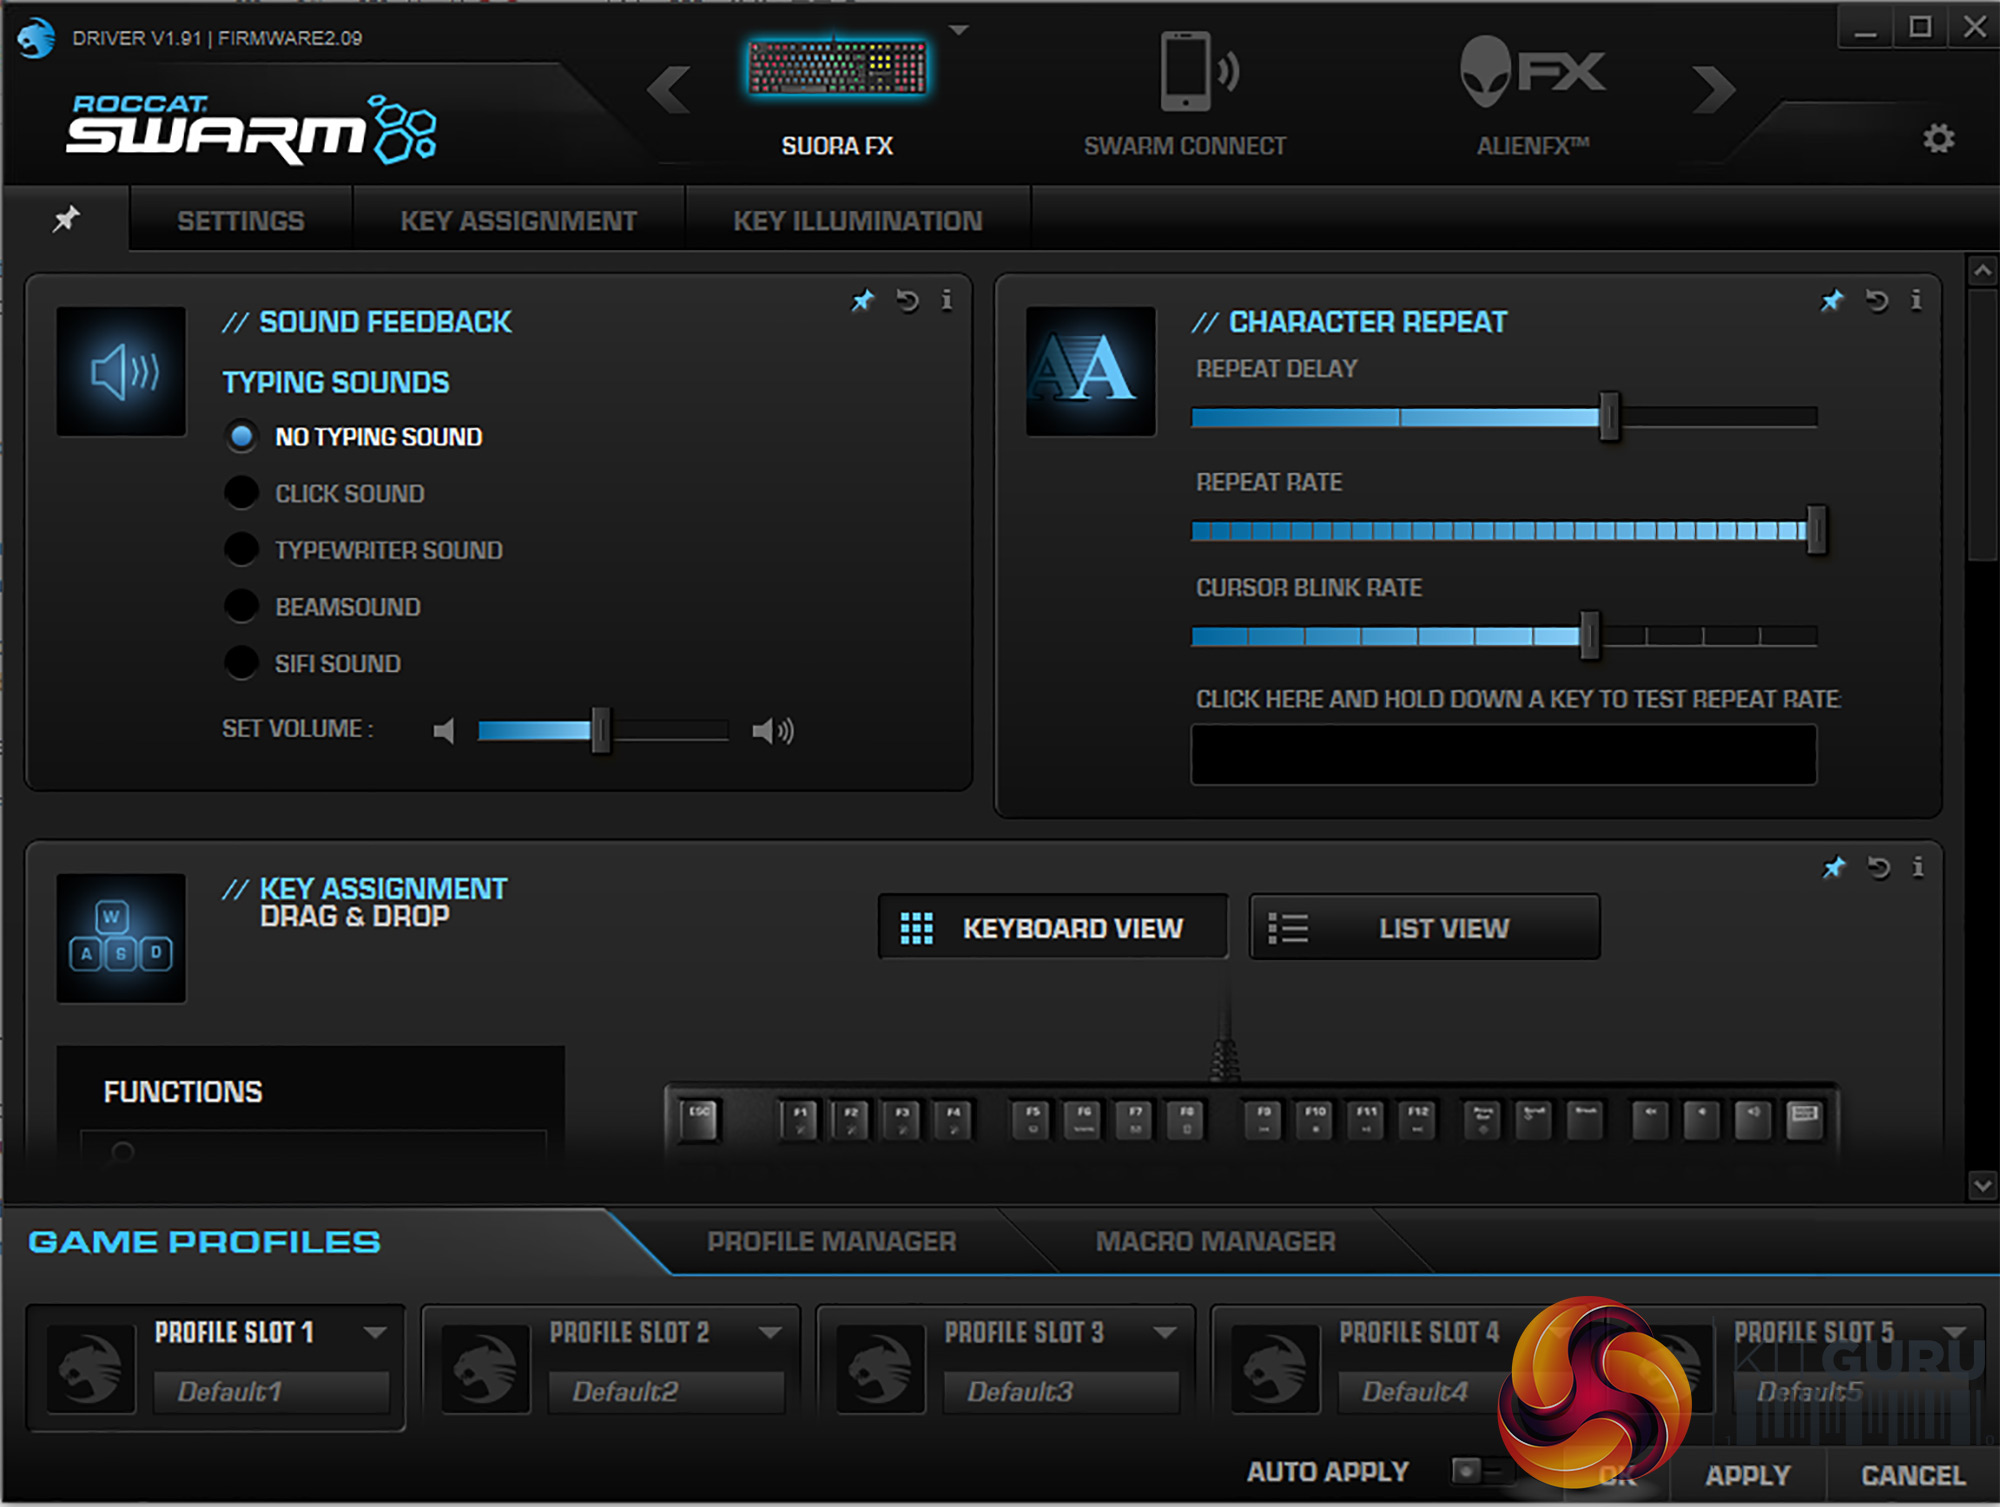Screen dimensions: 2000x1507
Task: Choose Typewriter Sound typing option
Action: coord(241,550)
